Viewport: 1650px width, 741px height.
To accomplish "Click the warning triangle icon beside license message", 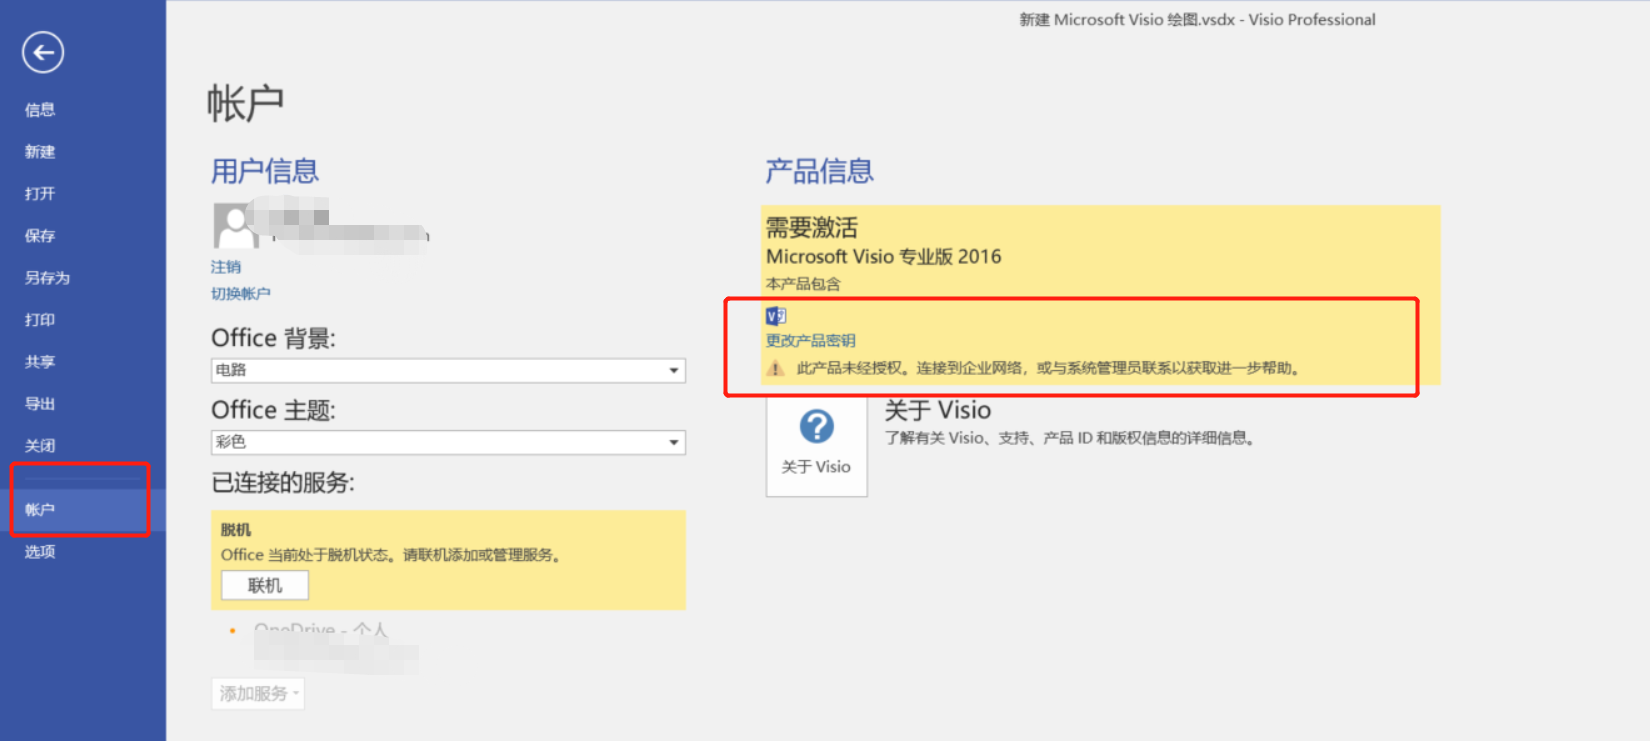I will point(776,368).
